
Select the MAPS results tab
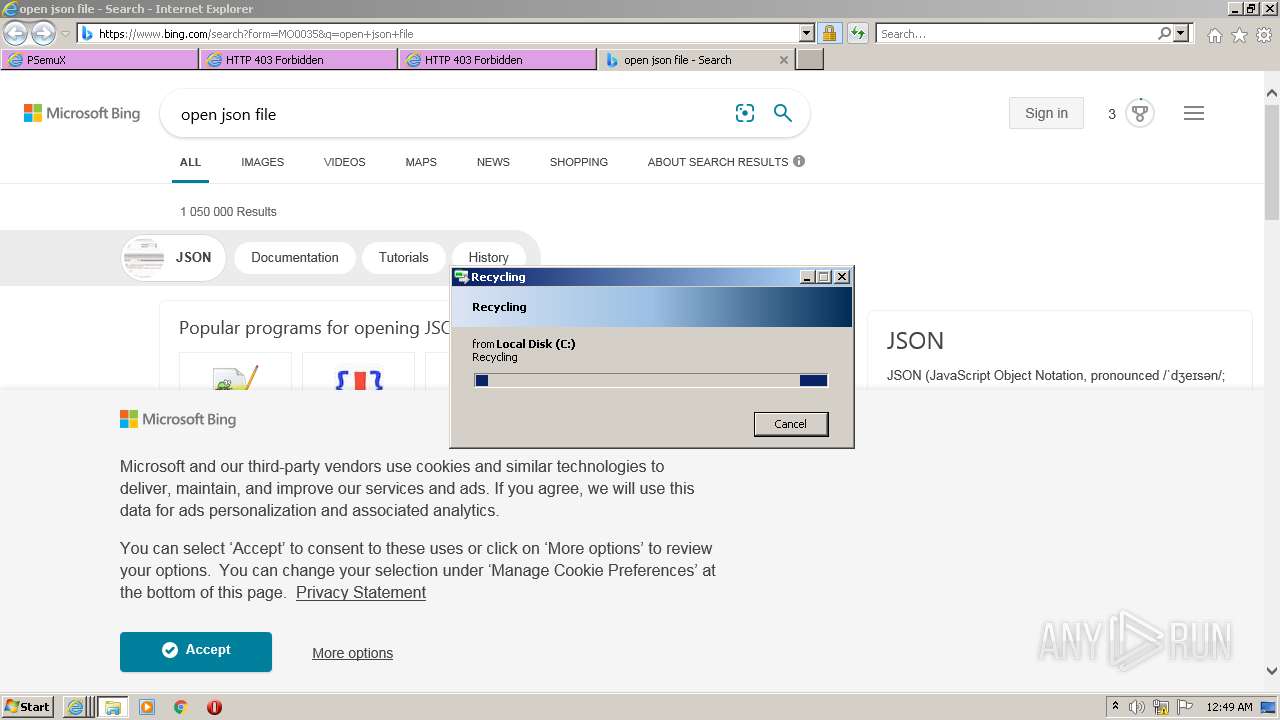(x=421, y=162)
